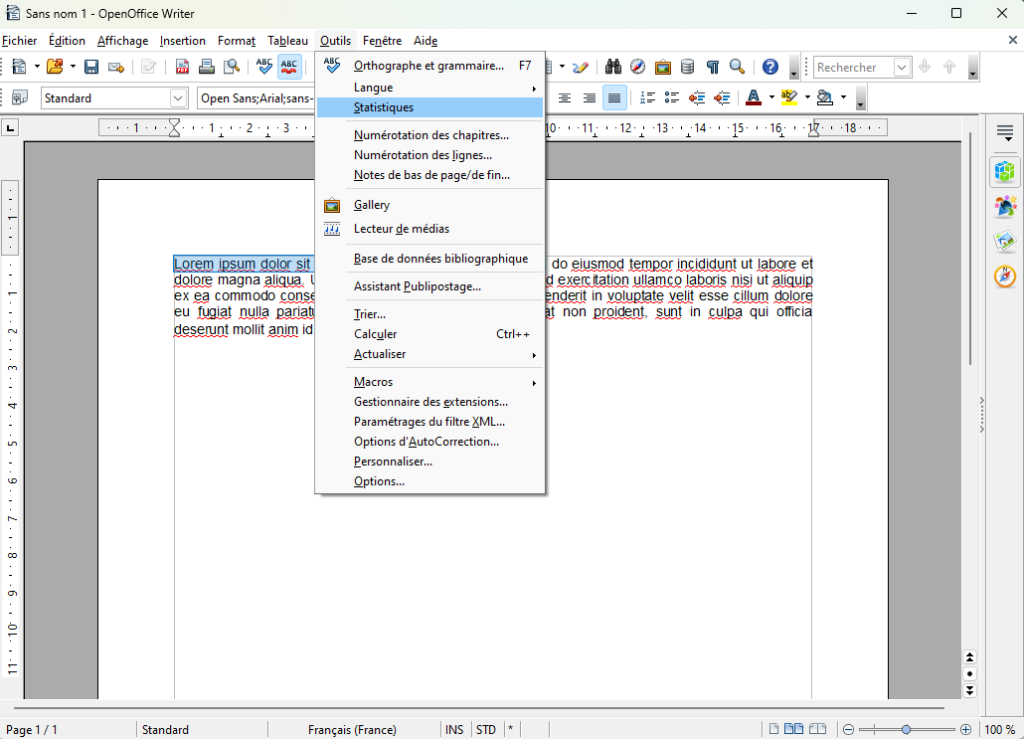This screenshot has height=739, width=1024.
Task: Center the paragraph horizontally
Action: pos(564,98)
